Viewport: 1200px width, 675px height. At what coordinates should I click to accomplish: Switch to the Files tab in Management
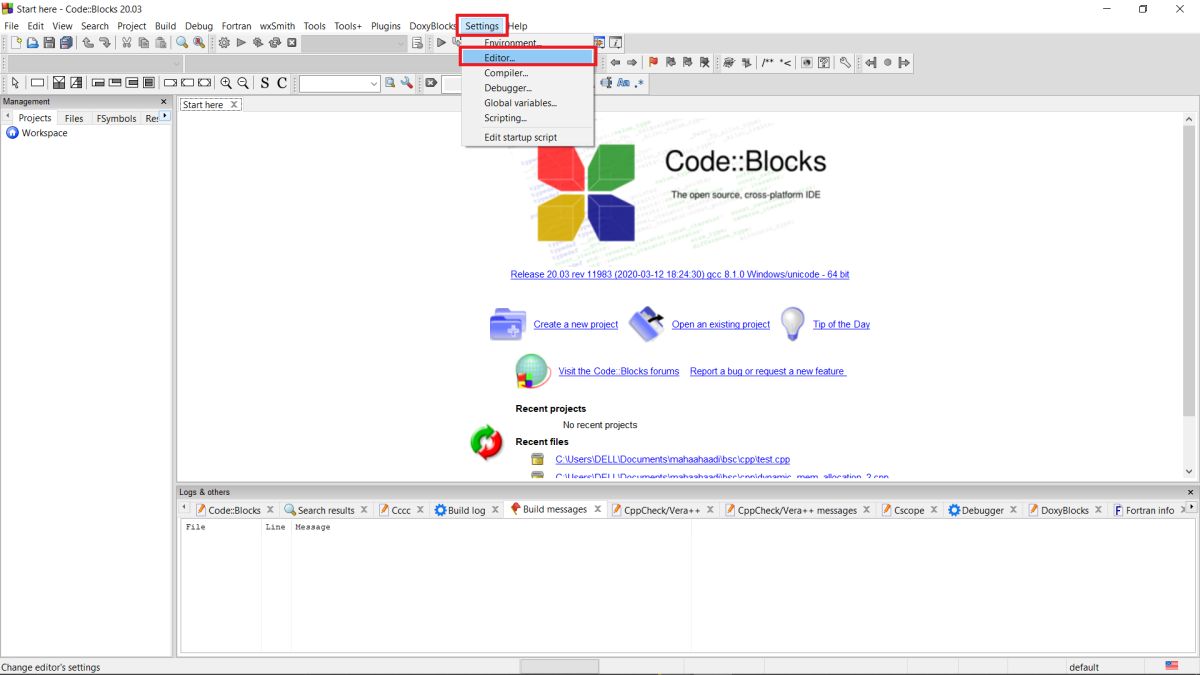74,118
